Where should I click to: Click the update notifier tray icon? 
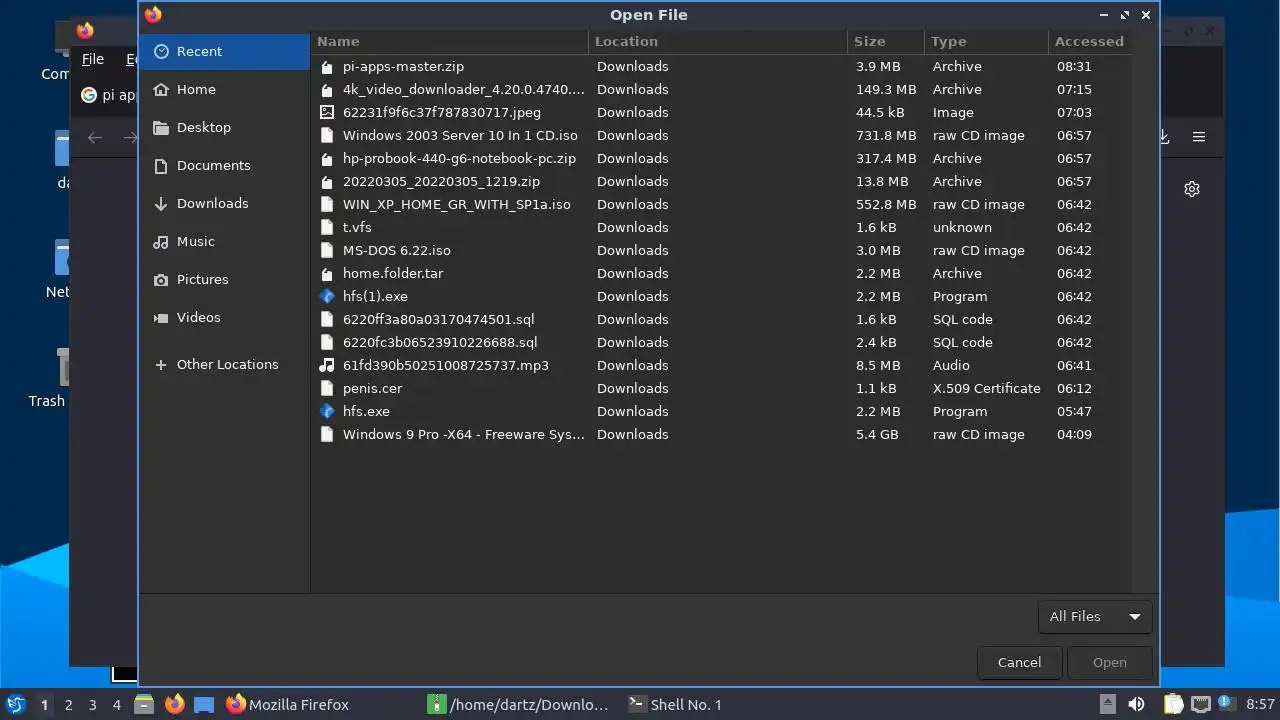pyautogui.click(x=1226, y=704)
